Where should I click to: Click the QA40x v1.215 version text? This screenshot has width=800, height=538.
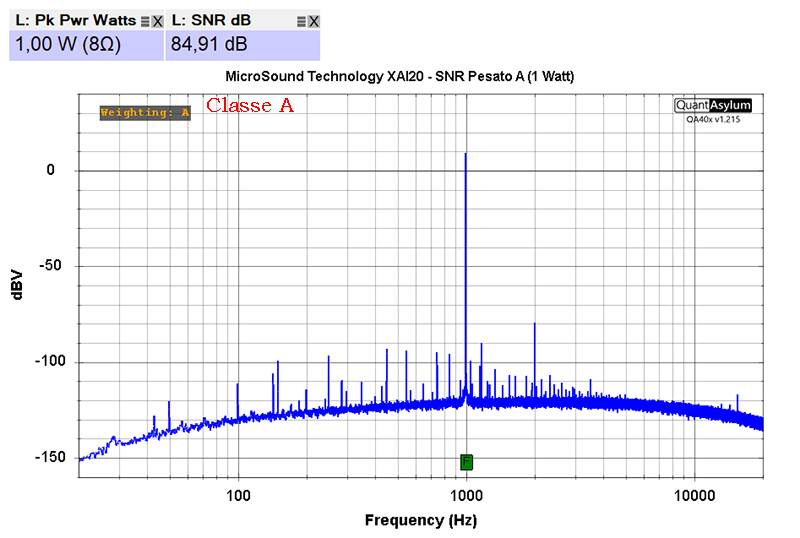(713, 119)
